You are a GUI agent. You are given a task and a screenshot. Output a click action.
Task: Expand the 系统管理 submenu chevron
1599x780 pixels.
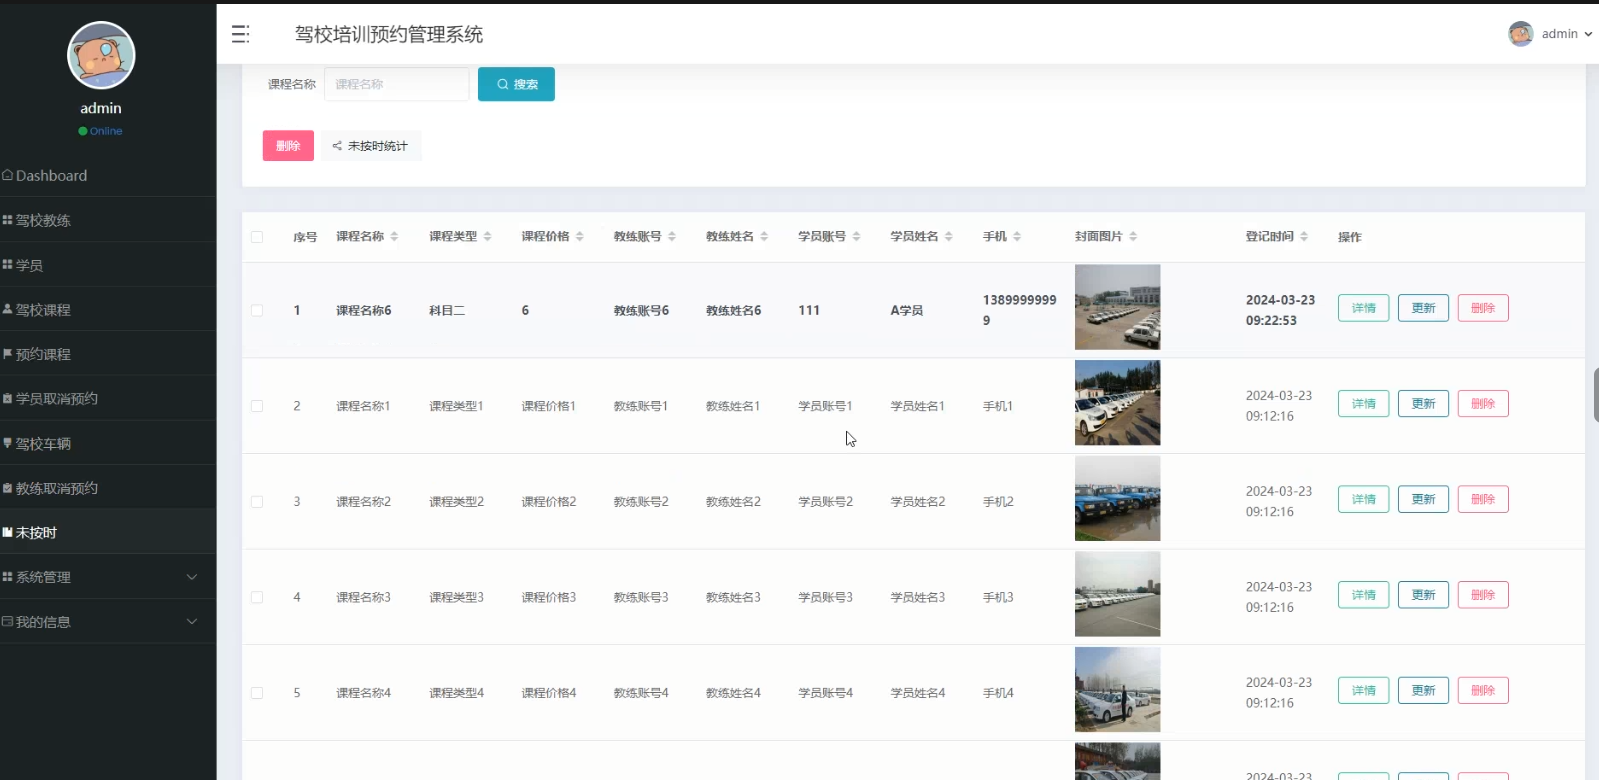click(192, 577)
